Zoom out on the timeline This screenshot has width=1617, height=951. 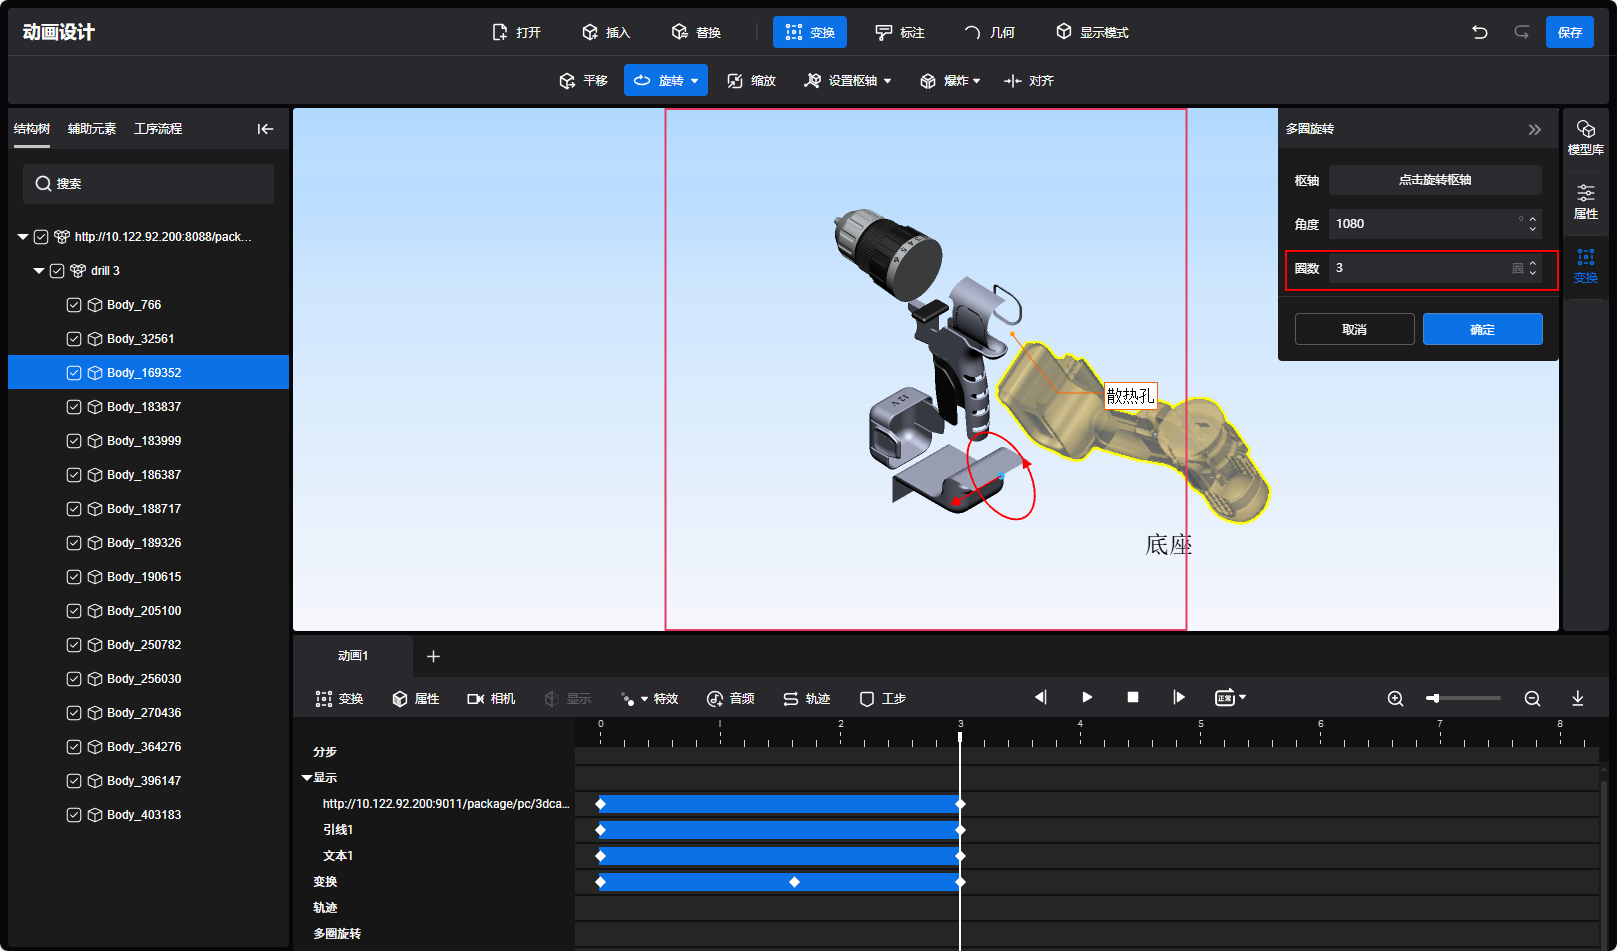tap(1532, 698)
